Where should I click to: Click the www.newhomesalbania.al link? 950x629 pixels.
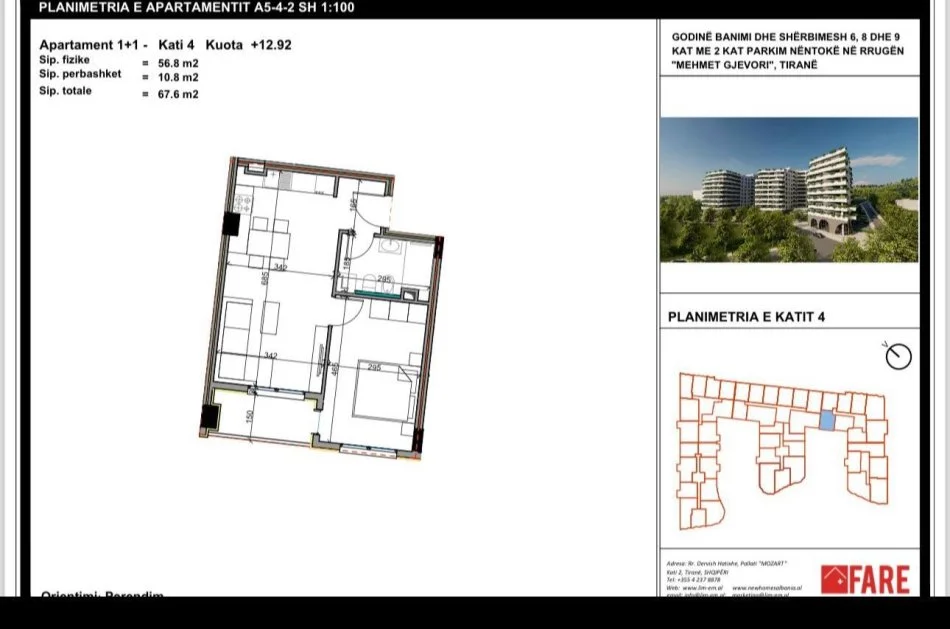coord(768,587)
